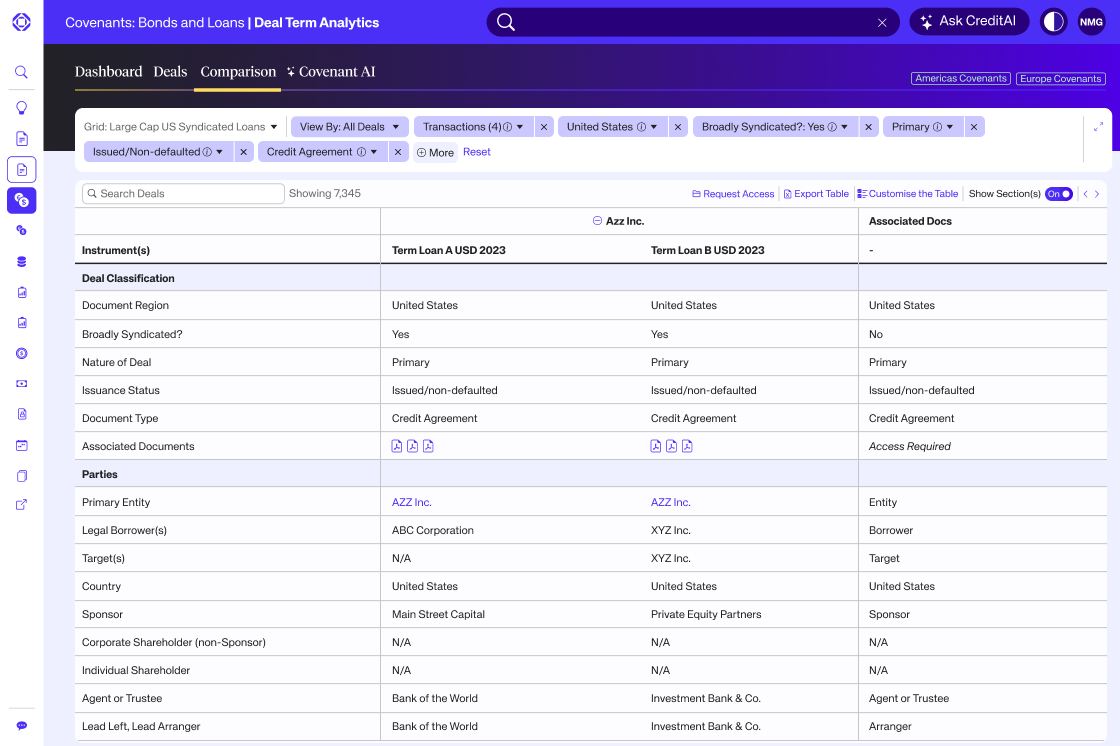
Task: Click the lightbulb icon in the left sidebar
Action: pyautogui.click(x=21, y=108)
